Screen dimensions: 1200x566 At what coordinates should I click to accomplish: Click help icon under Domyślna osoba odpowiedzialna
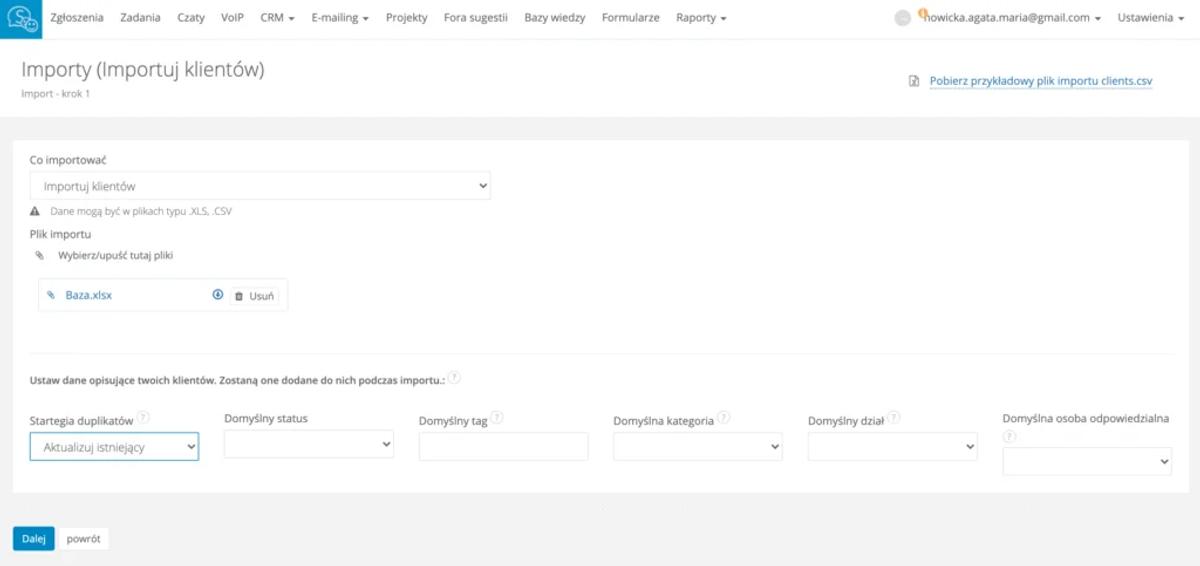tap(1009, 436)
